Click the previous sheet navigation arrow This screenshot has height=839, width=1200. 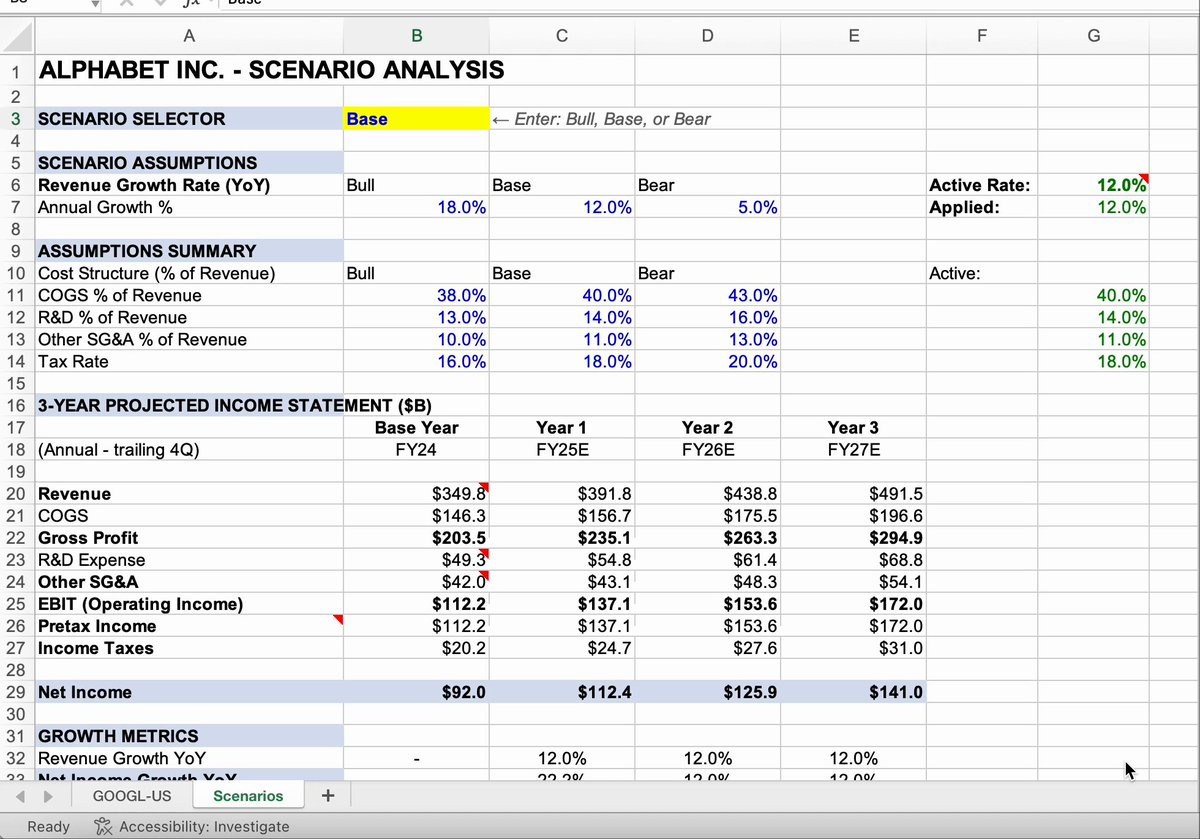(22, 797)
